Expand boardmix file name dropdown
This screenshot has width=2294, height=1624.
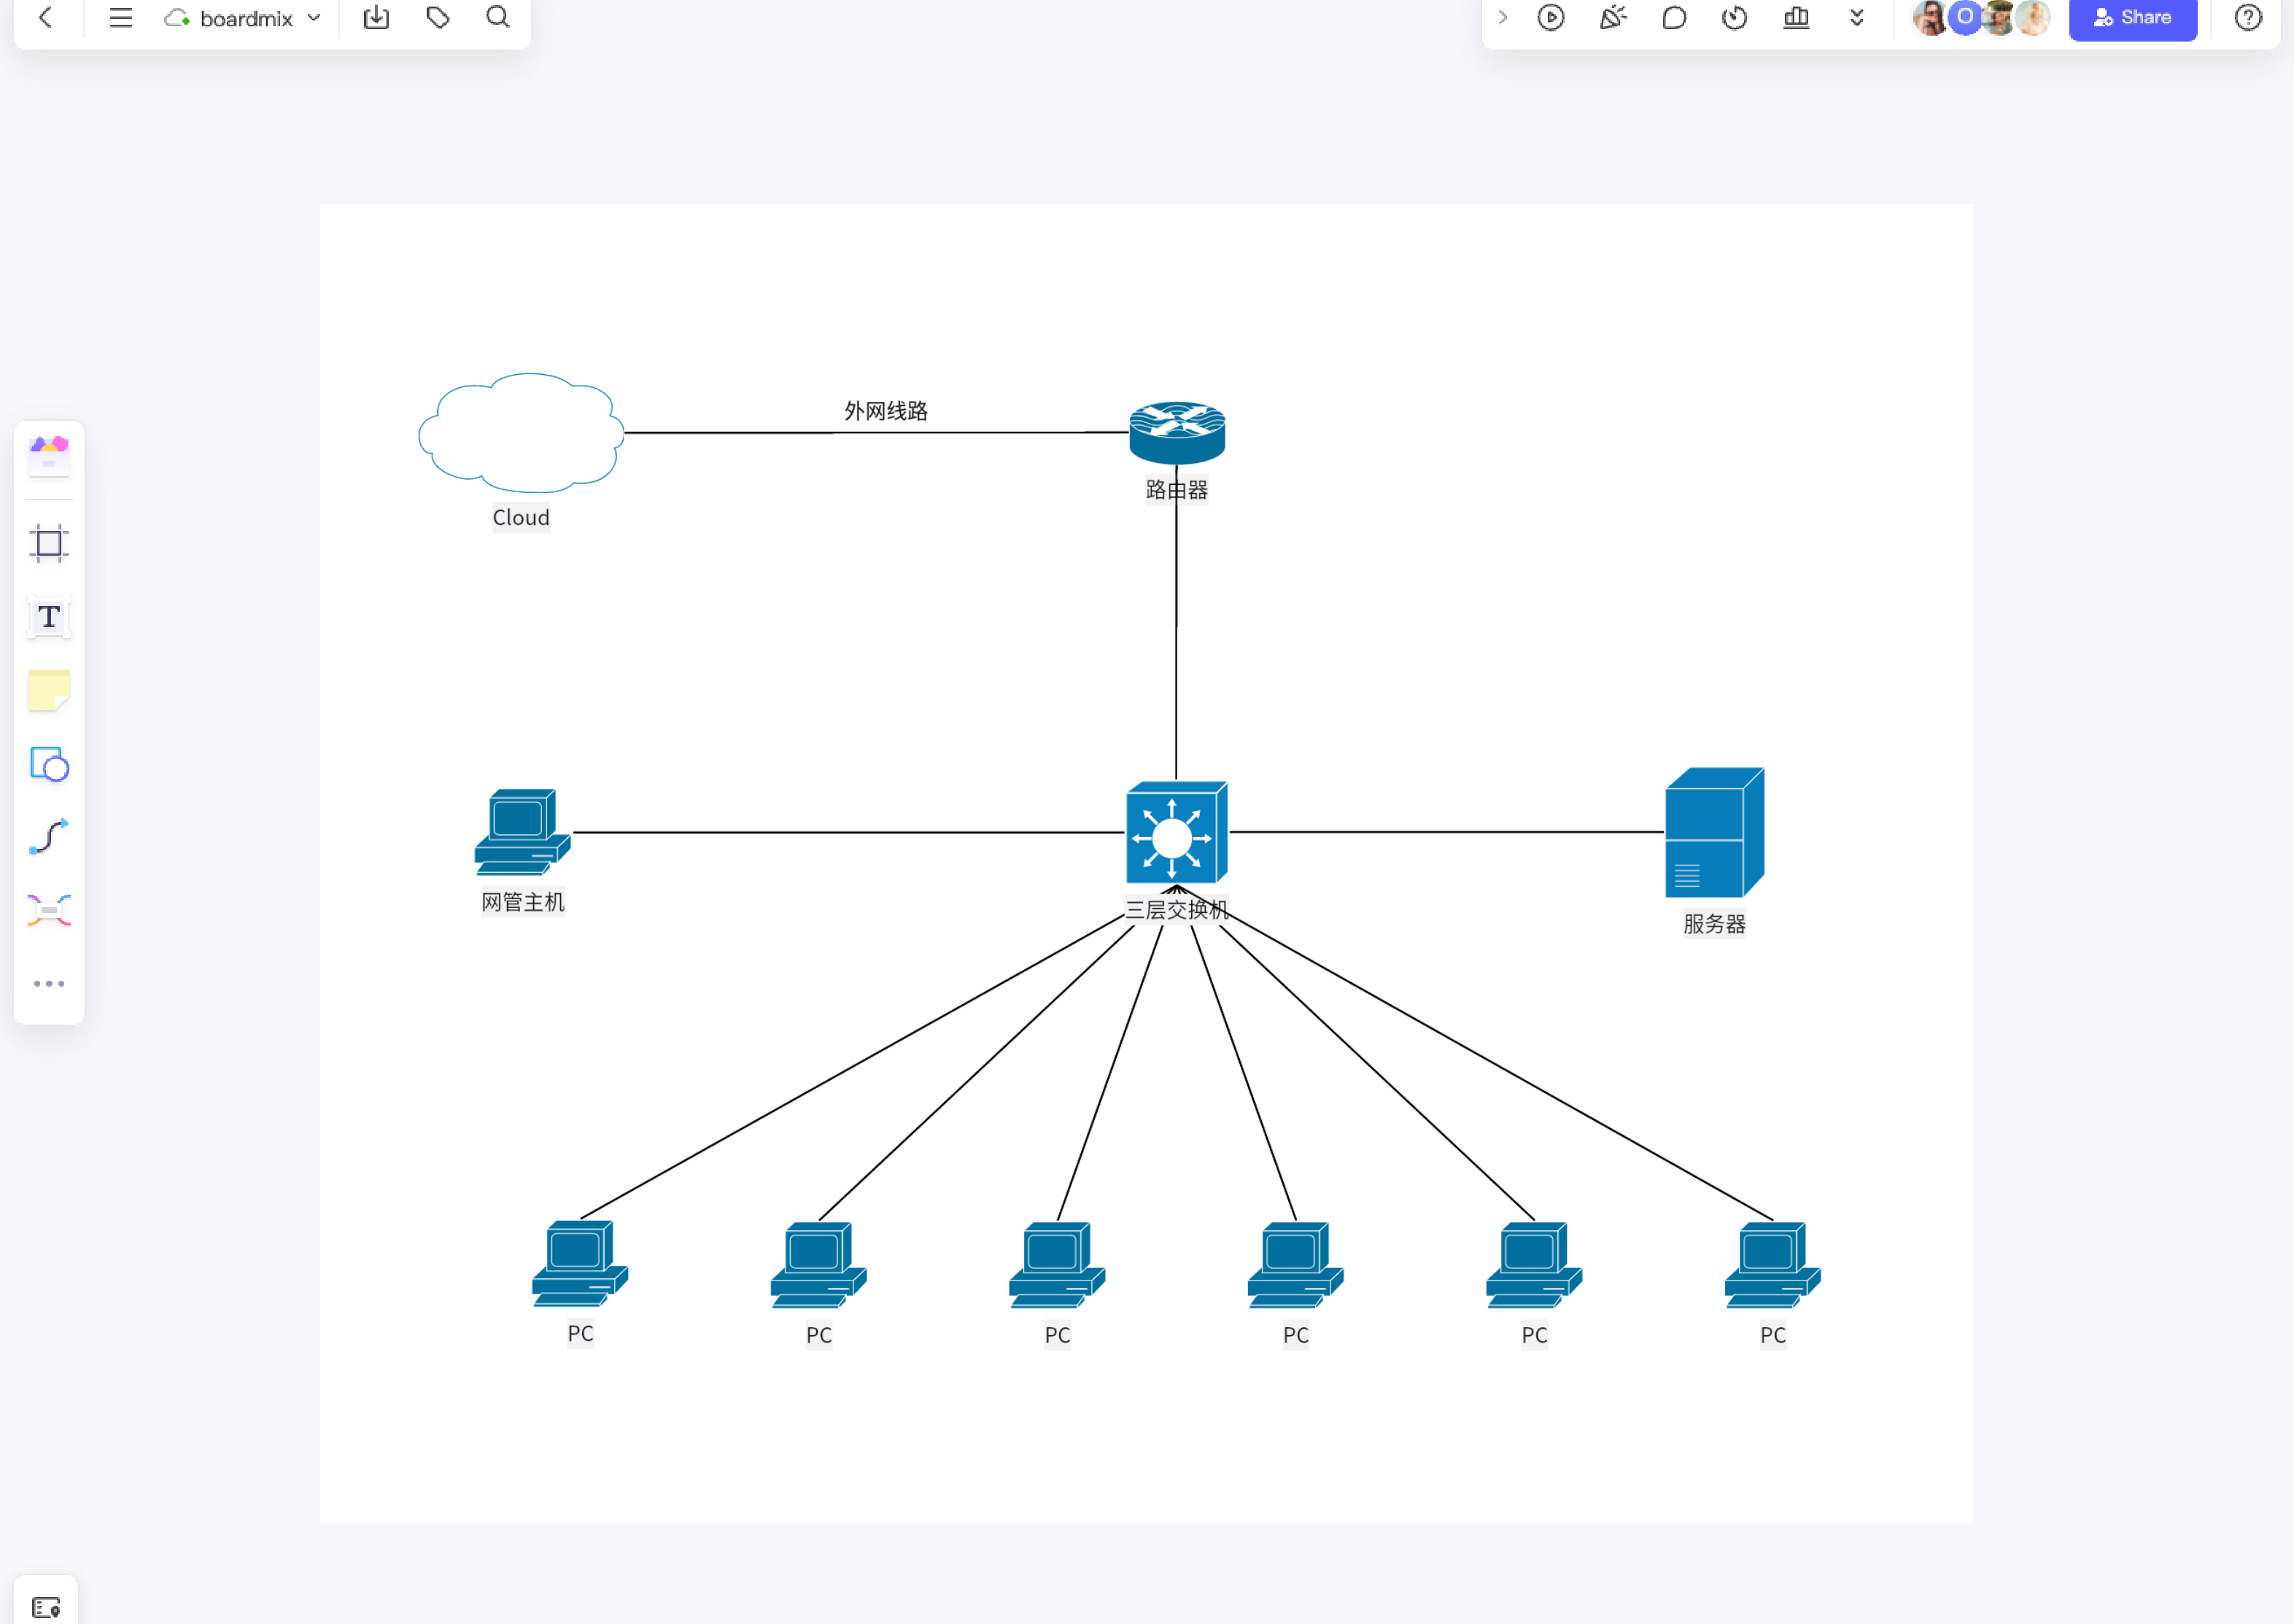pos(314,17)
